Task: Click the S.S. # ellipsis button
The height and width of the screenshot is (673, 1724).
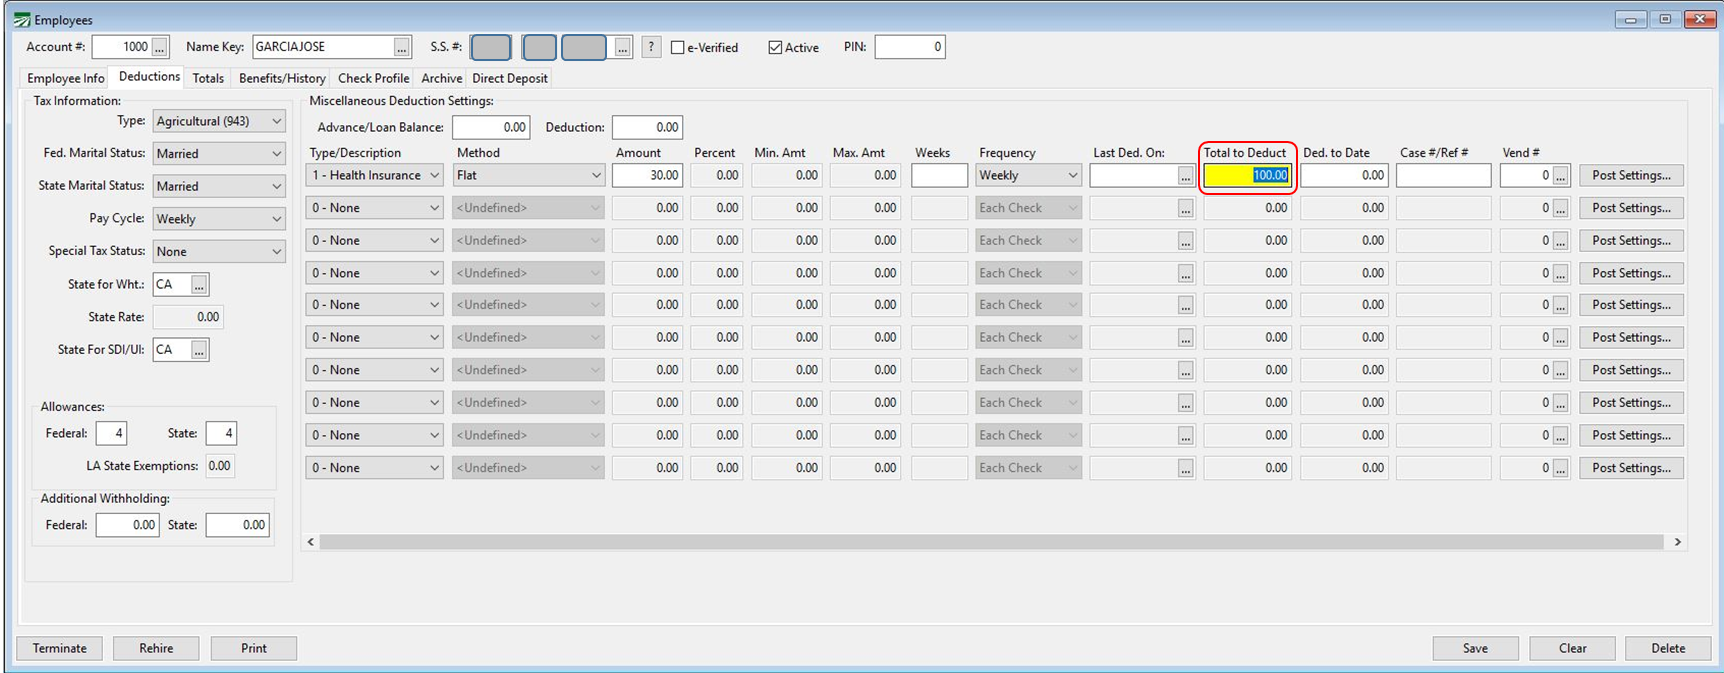Action: [622, 47]
